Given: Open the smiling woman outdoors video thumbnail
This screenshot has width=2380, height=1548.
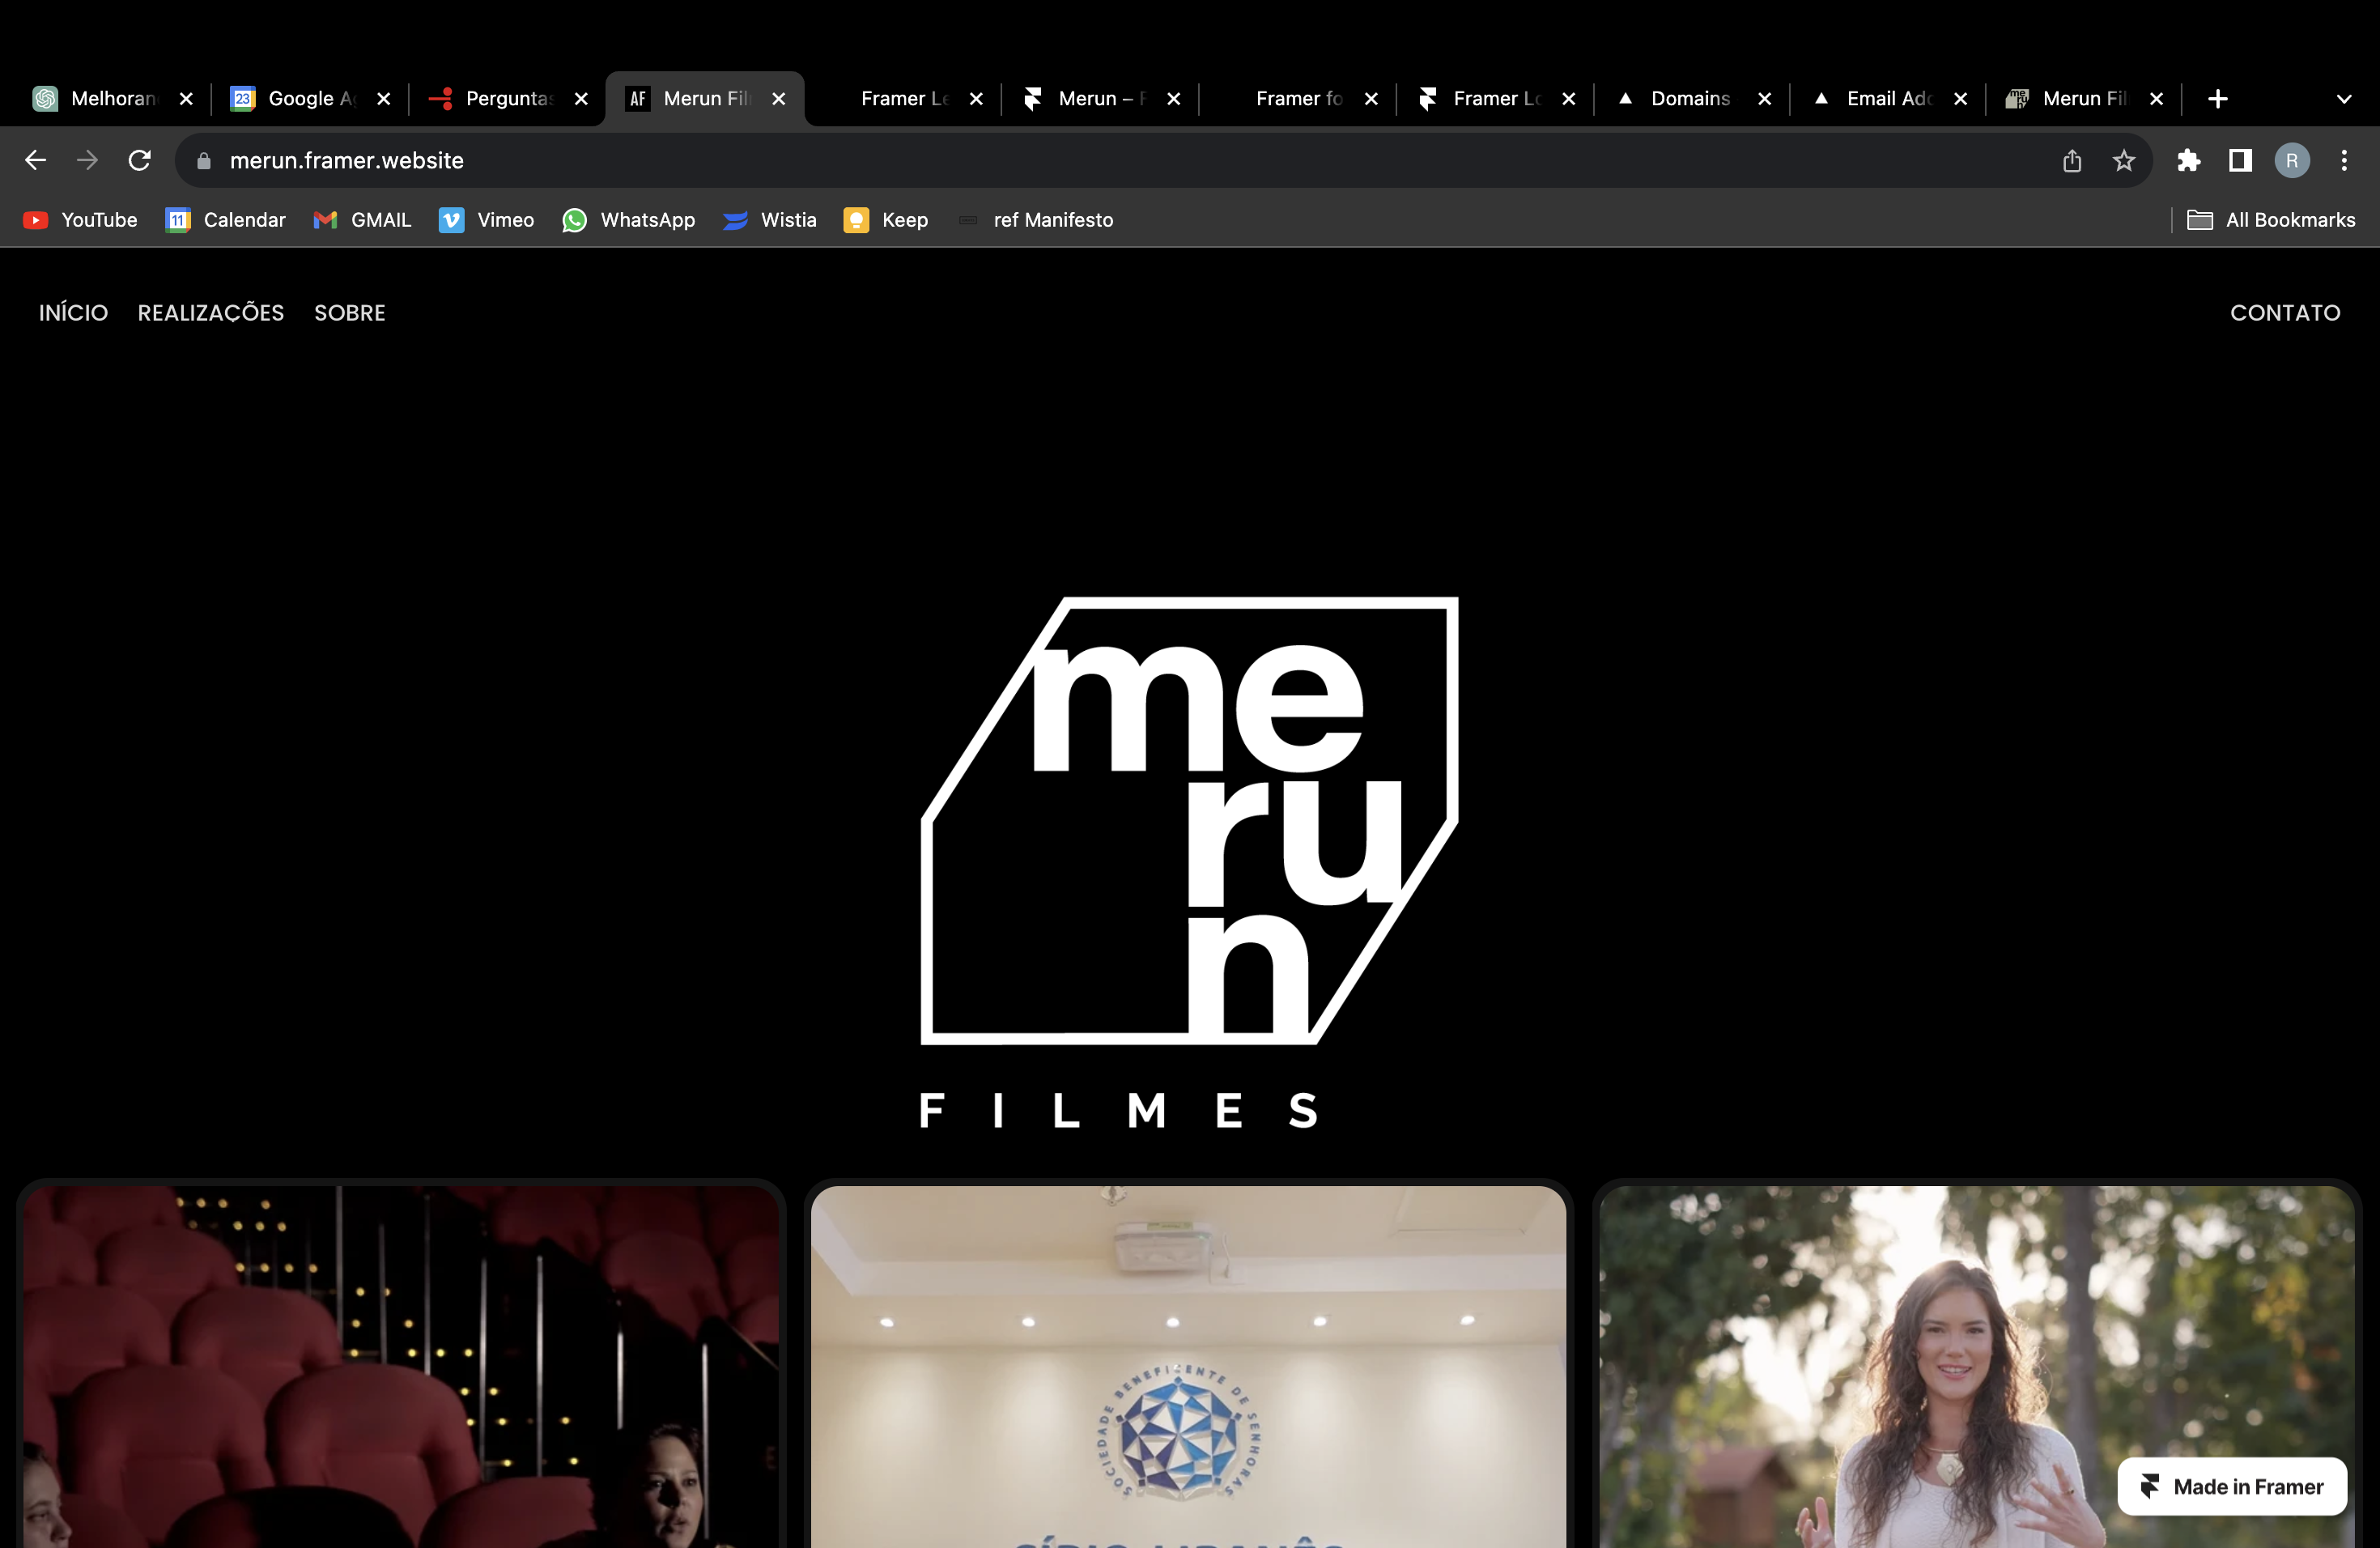Looking at the screenshot, I should pyautogui.click(x=1977, y=1366).
